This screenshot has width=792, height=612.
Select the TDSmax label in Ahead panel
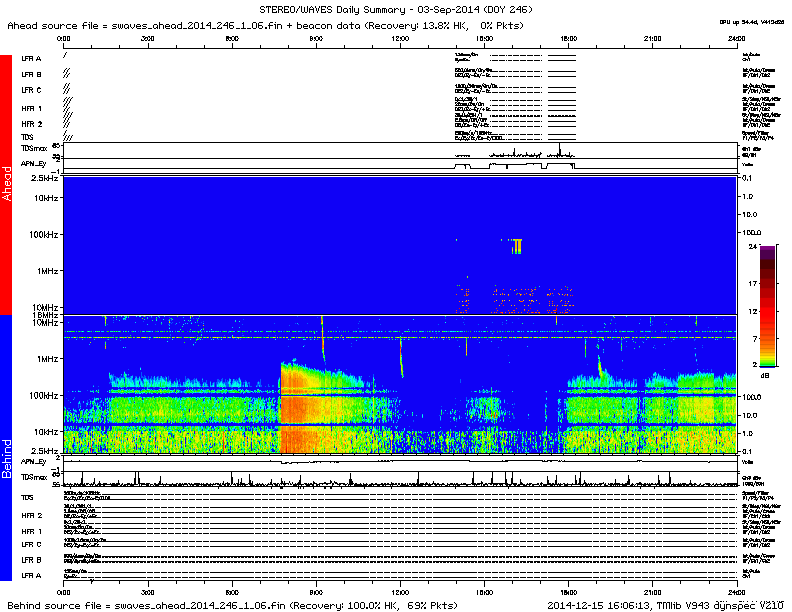34,148
